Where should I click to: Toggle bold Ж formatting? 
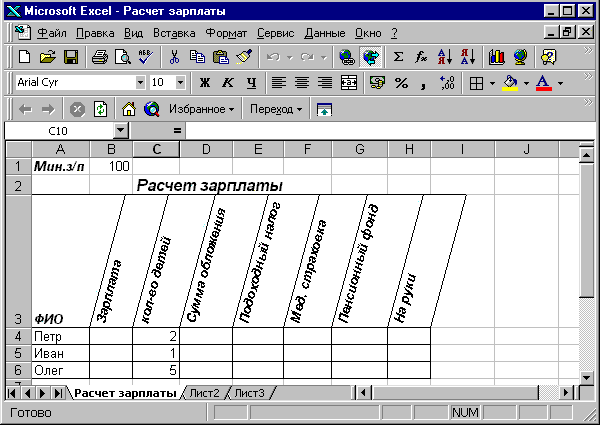[205, 83]
